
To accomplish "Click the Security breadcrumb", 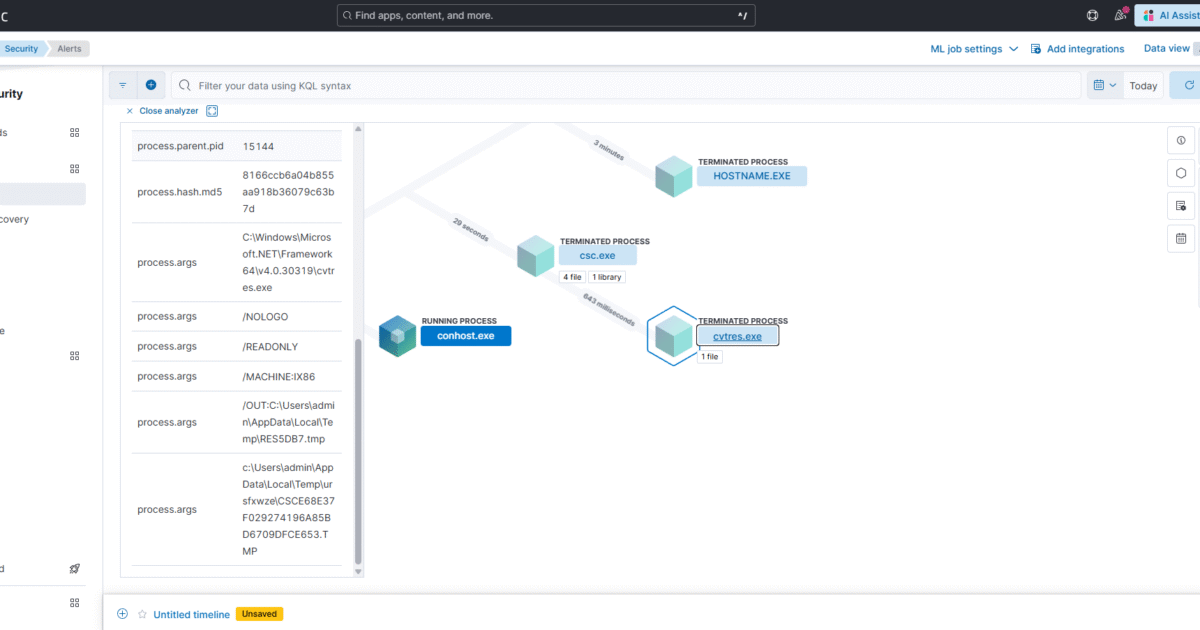I will 21,48.
